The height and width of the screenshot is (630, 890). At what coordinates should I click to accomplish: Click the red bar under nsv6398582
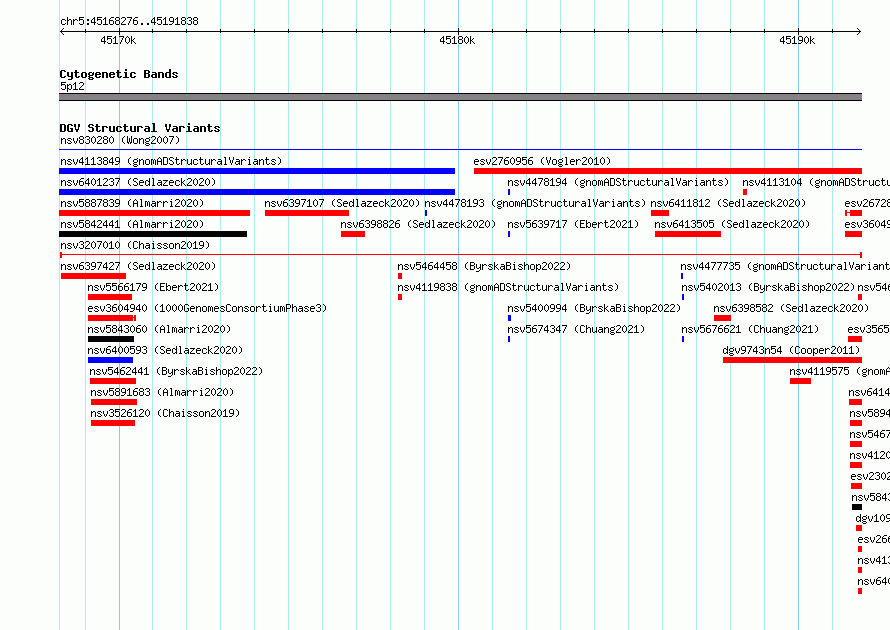point(722,318)
